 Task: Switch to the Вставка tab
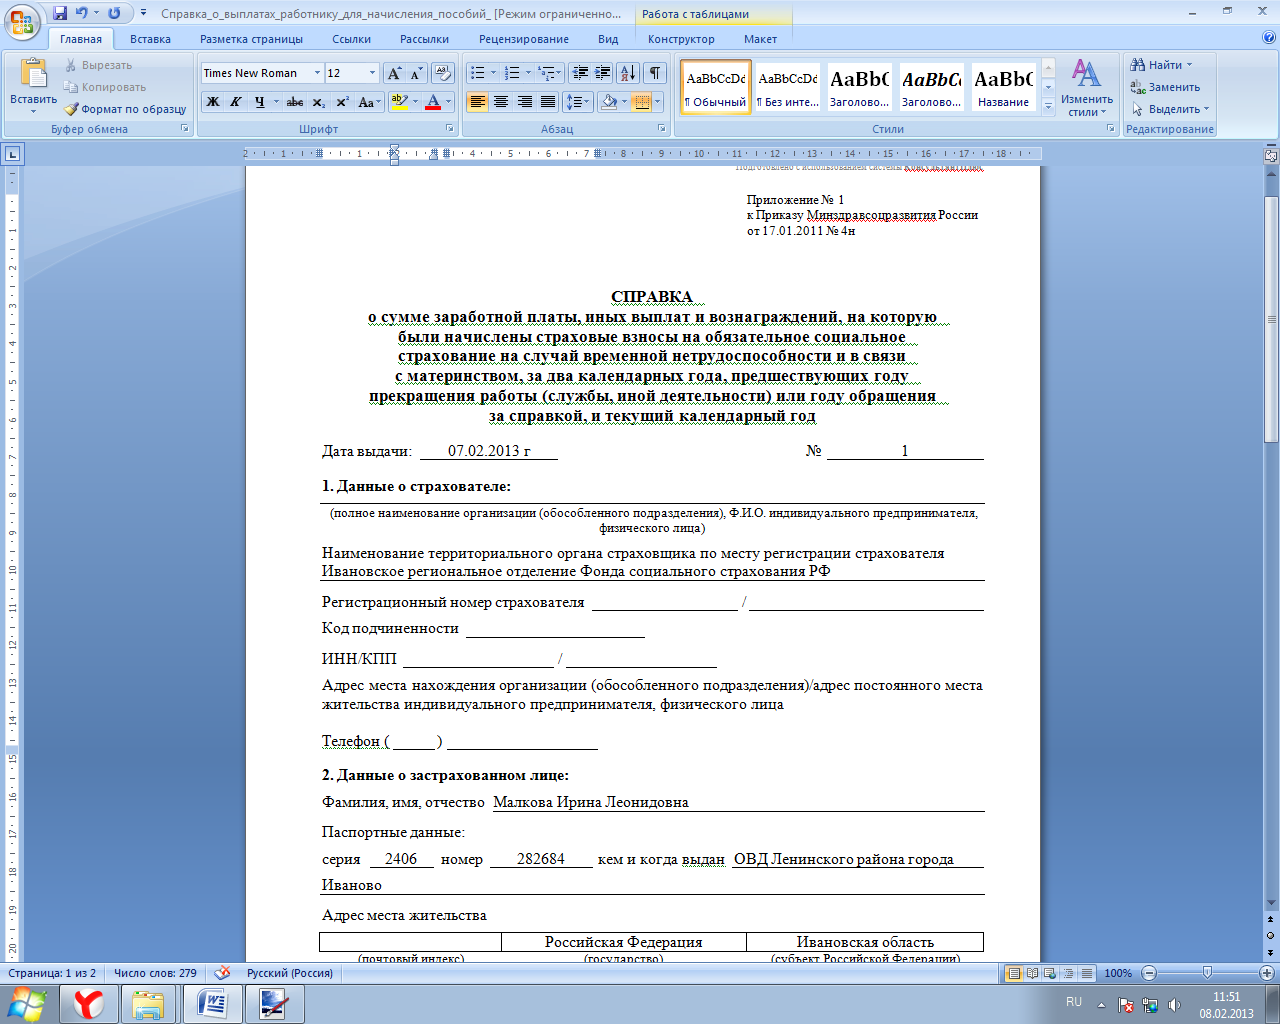[x=150, y=39]
